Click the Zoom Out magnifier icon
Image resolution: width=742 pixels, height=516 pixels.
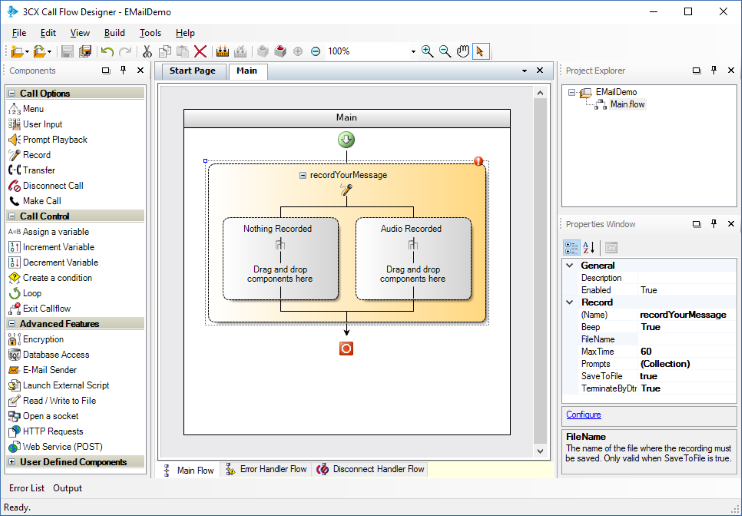coord(445,51)
